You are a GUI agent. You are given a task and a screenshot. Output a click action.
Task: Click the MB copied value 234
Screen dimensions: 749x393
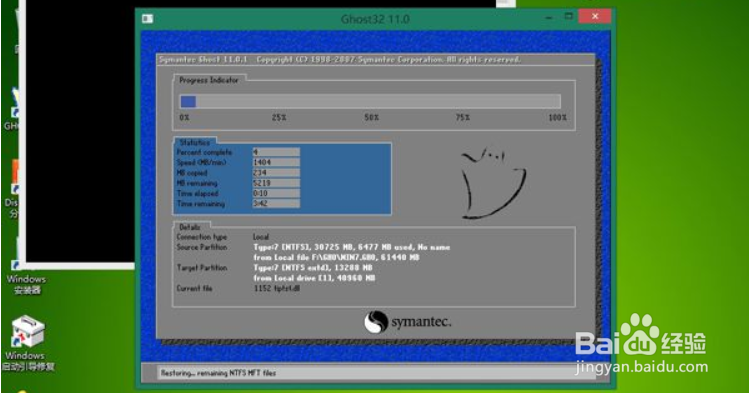tap(276, 173)
